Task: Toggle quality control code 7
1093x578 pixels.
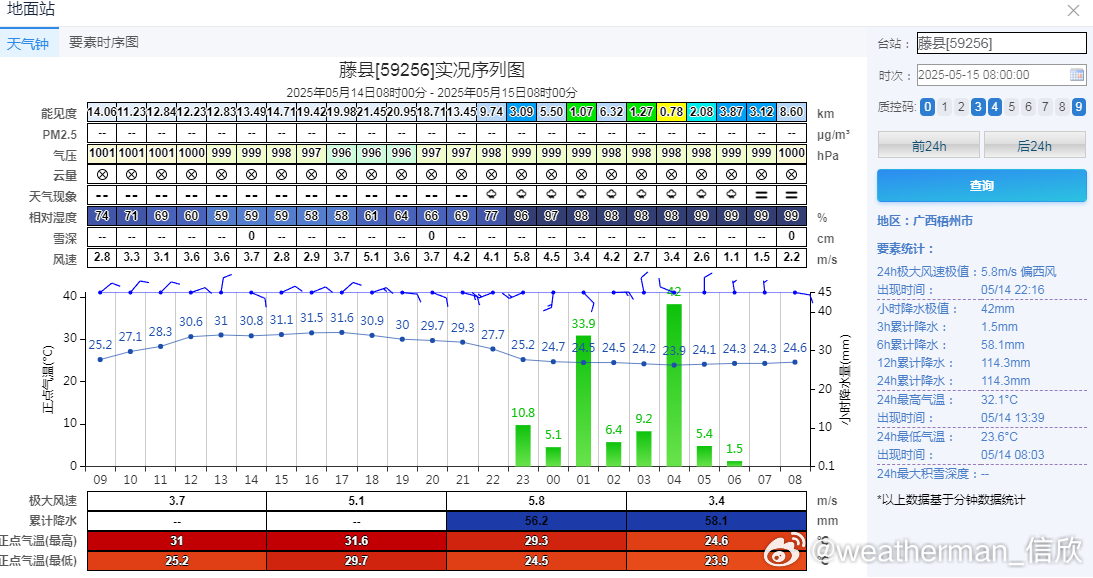Action: (1045, 107)
